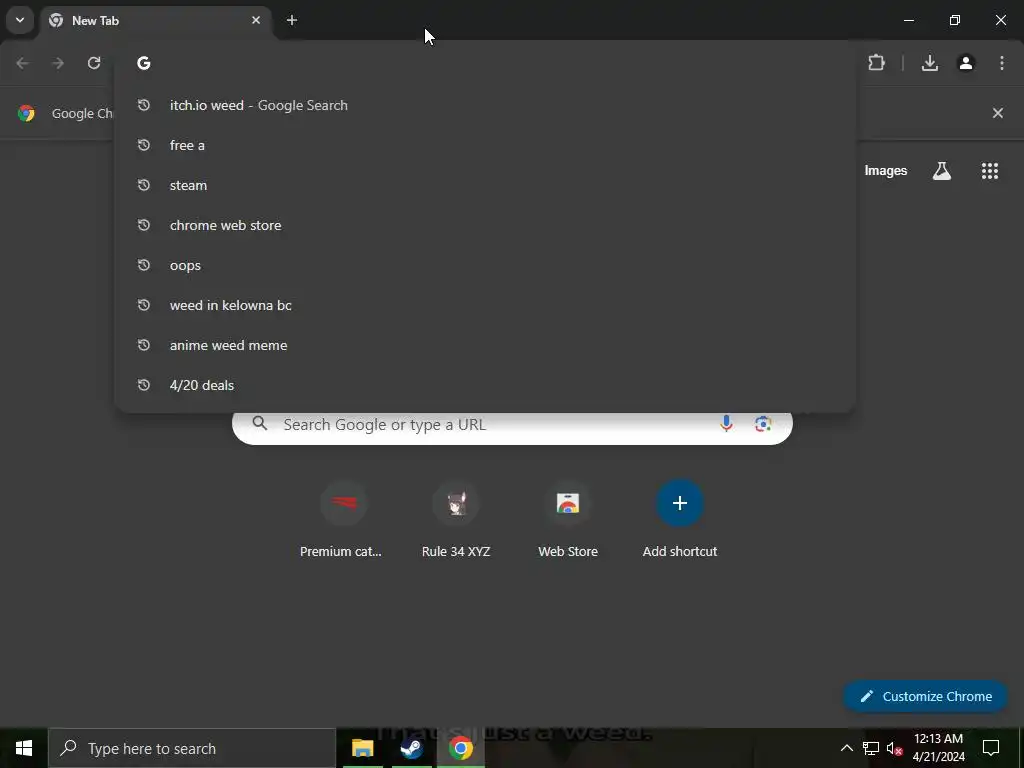Screen dimensions: 1024x768
Task: Open the Images link
Action: (886, 170)
